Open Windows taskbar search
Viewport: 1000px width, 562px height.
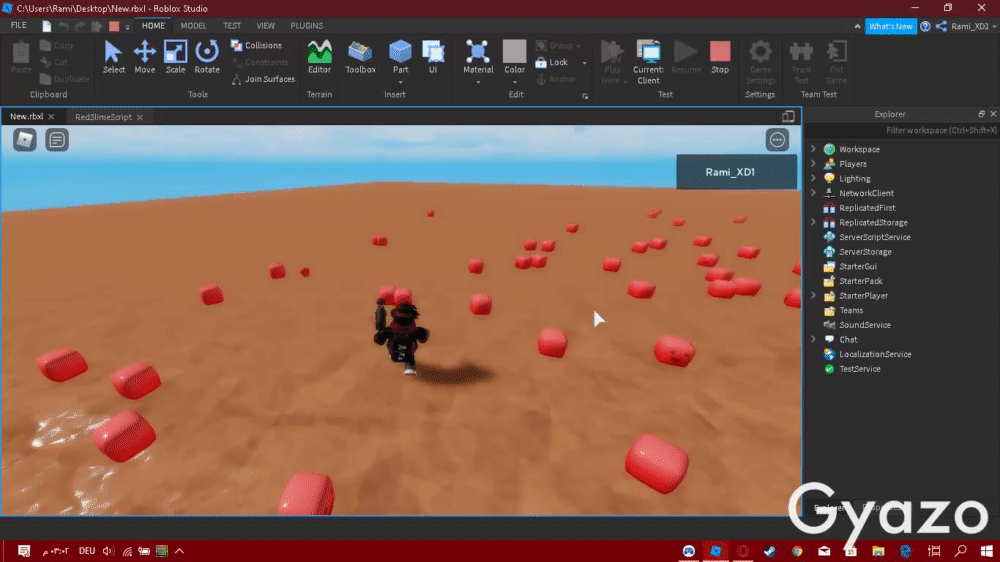point(960,551)
